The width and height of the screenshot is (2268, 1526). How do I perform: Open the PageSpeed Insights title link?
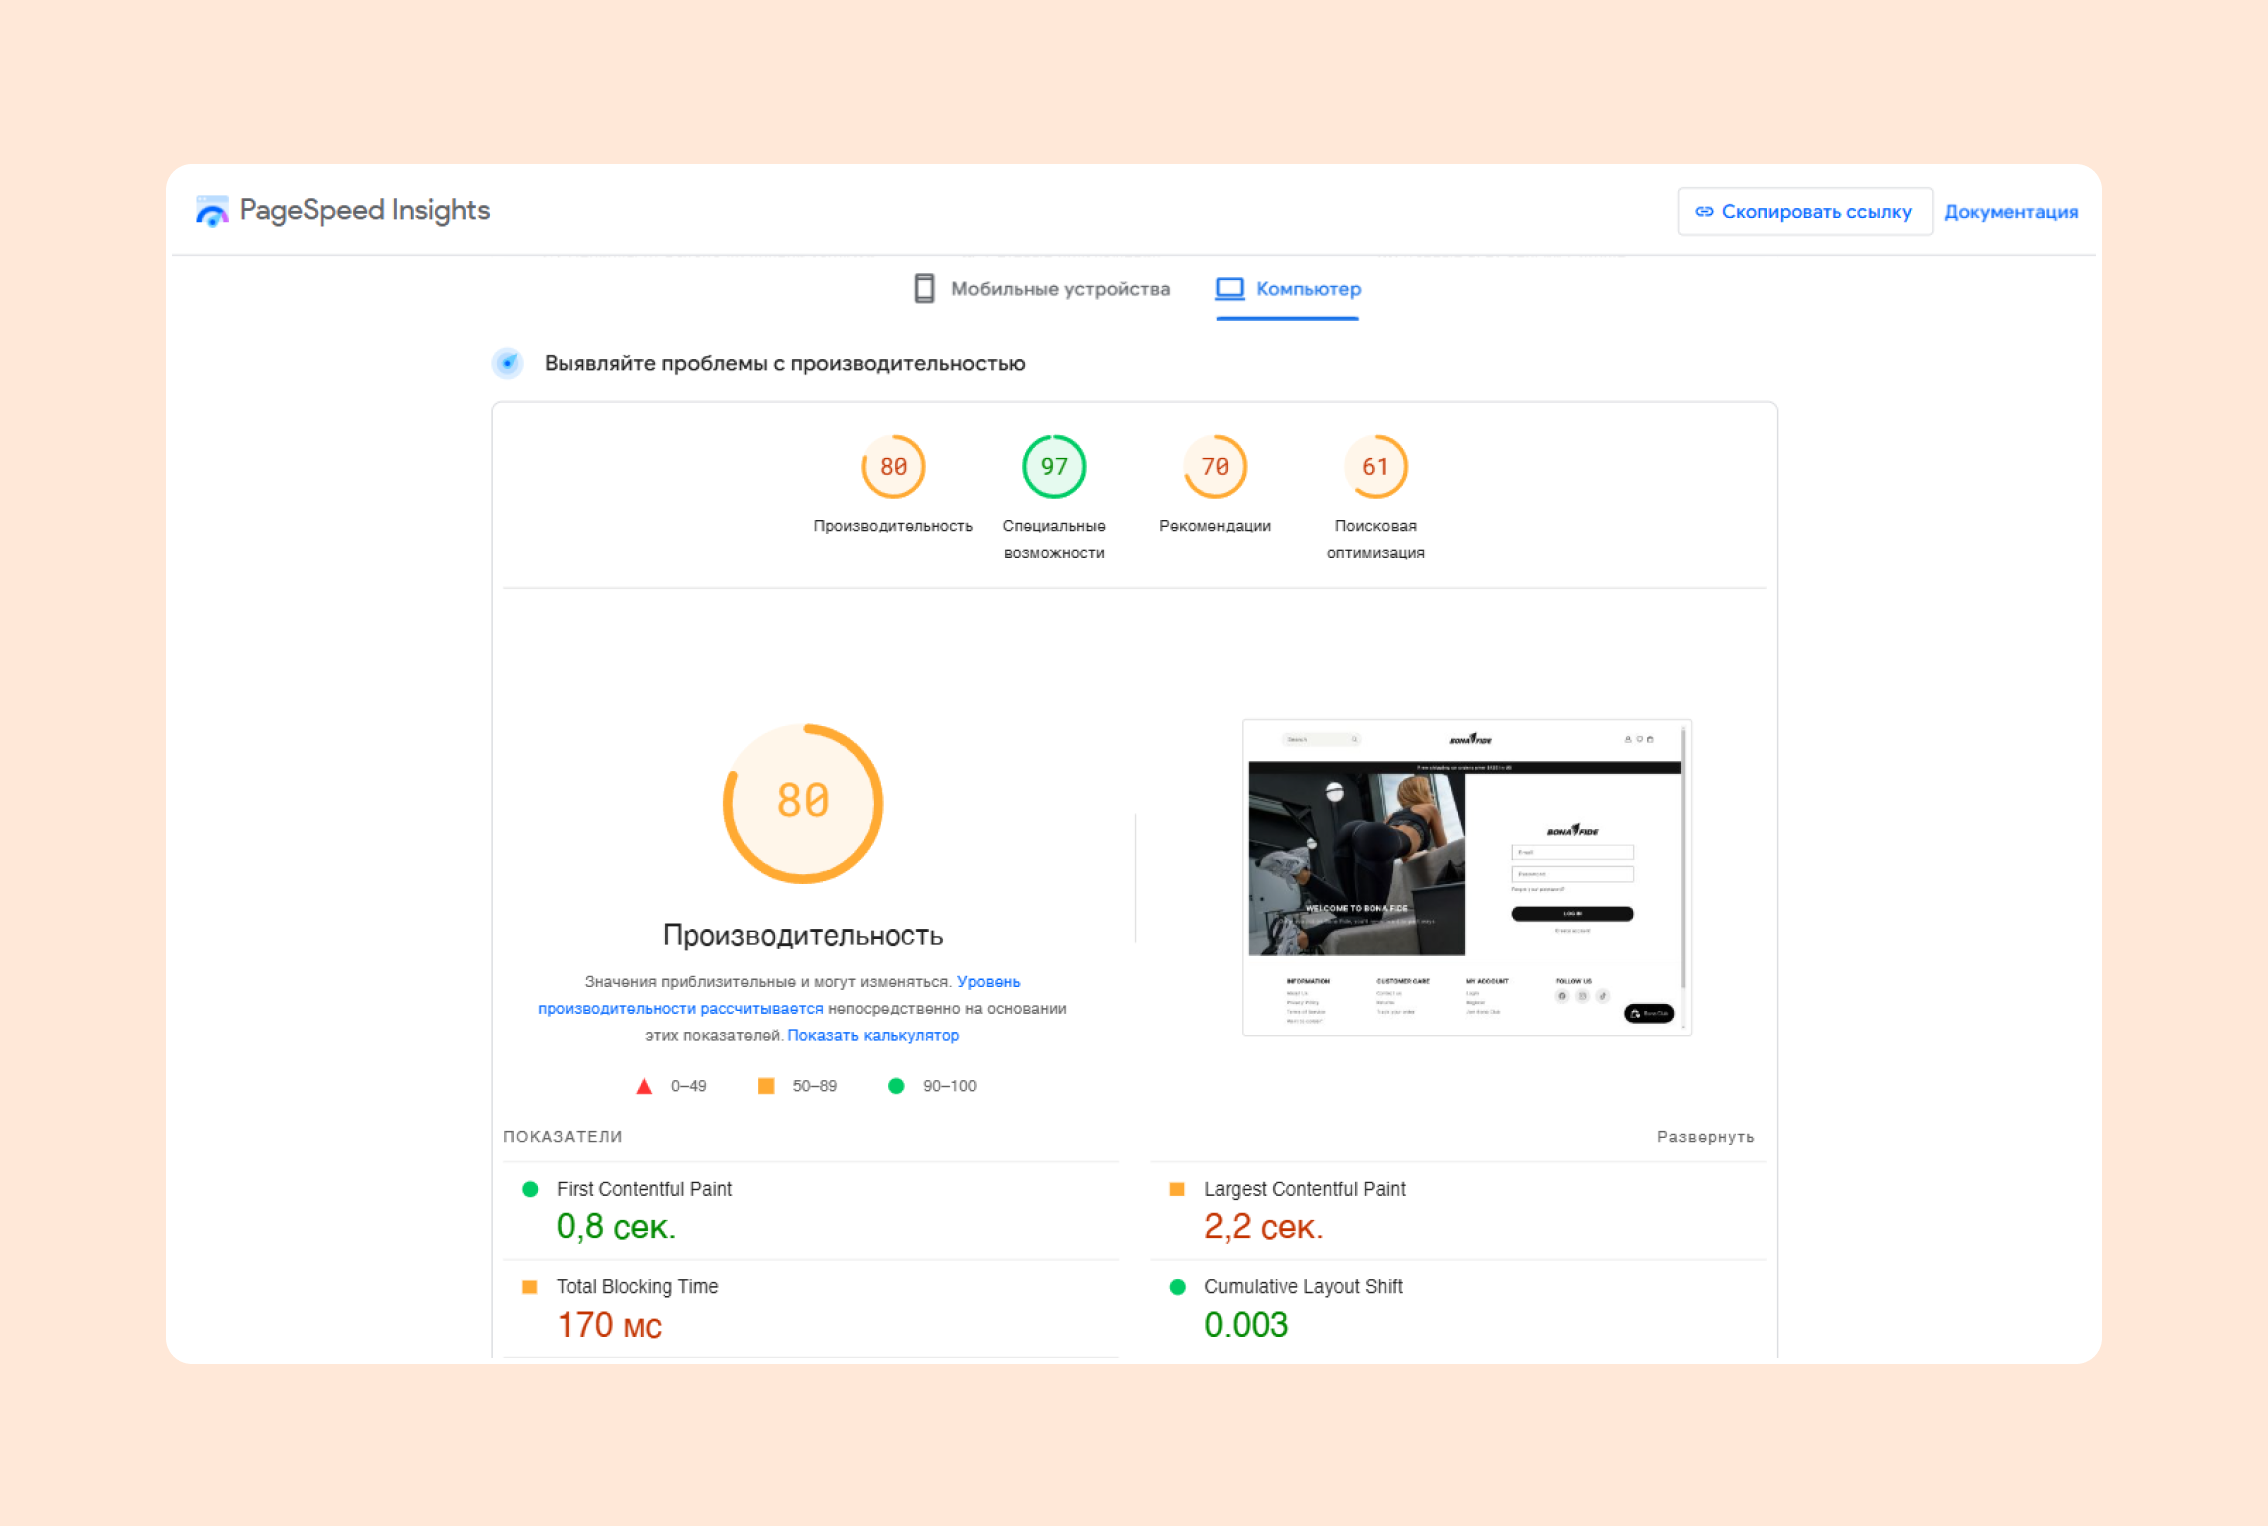click(364, 210)
